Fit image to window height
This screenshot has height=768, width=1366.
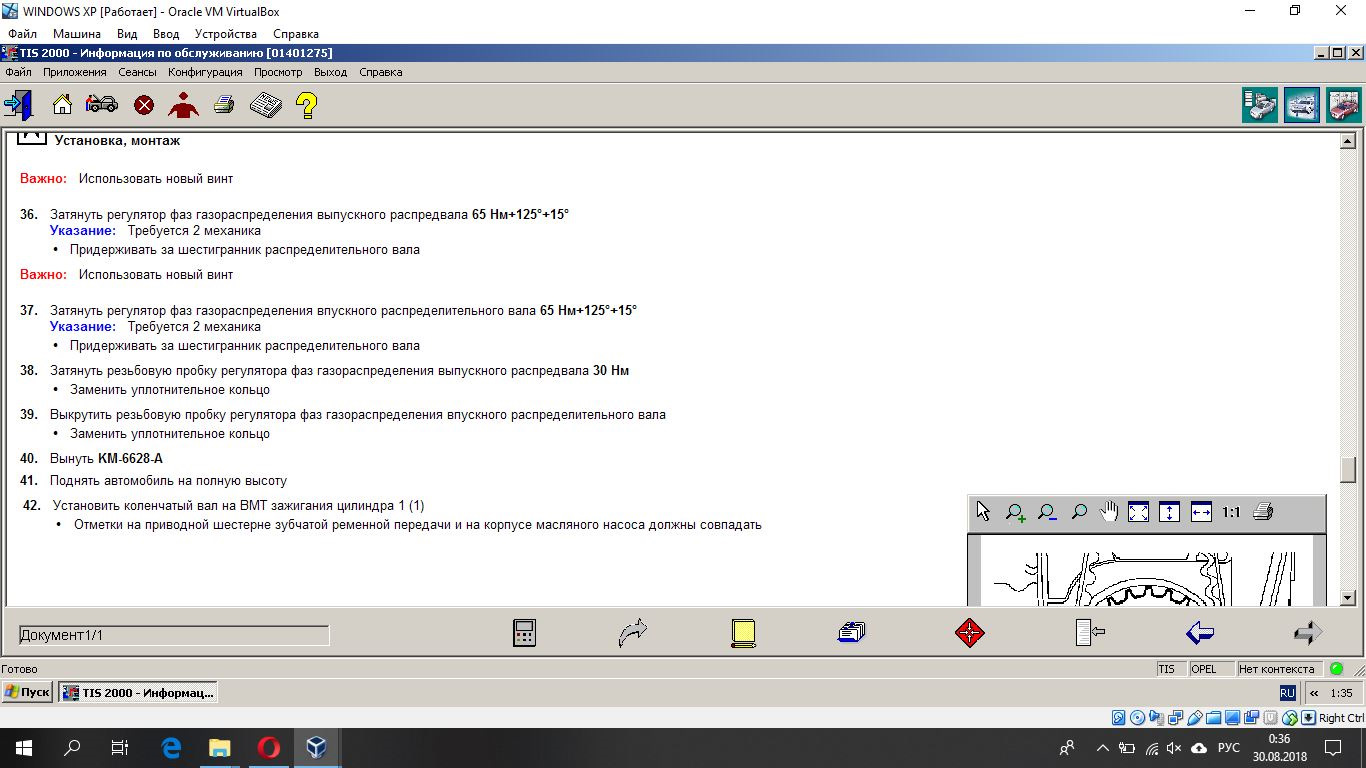(x=1170, y=512)
